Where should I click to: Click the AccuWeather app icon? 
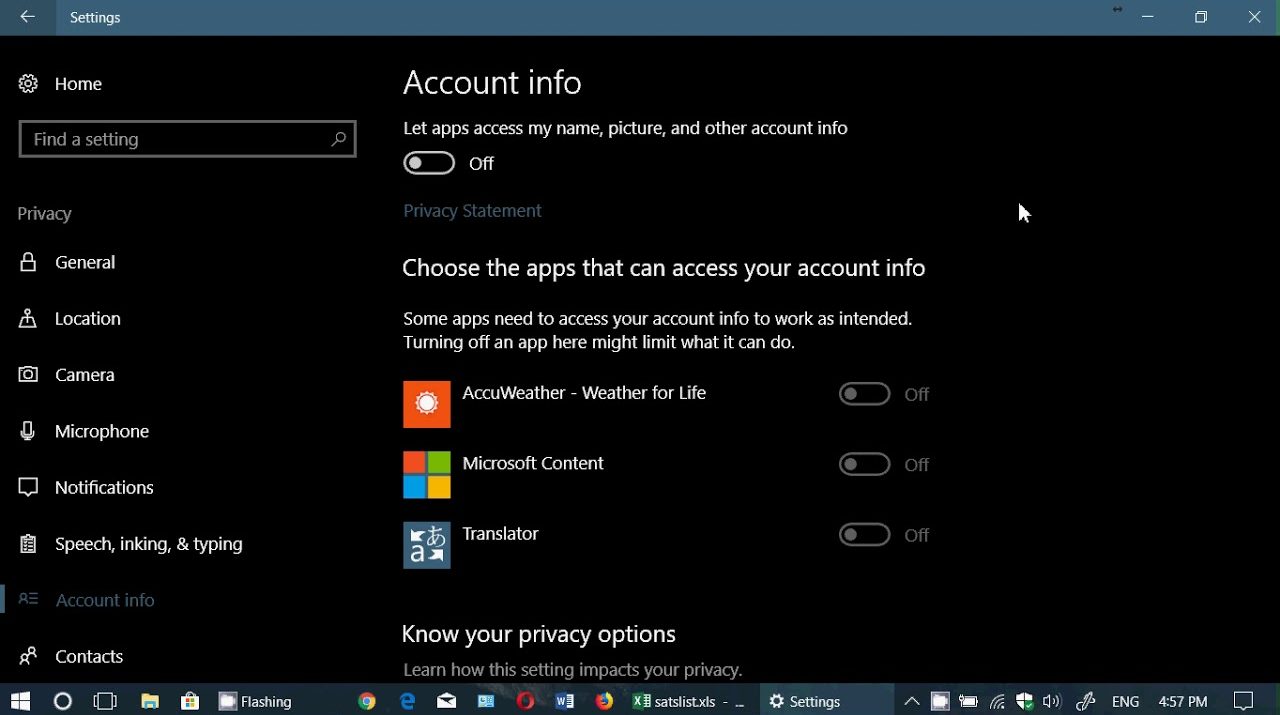(427, 404)
